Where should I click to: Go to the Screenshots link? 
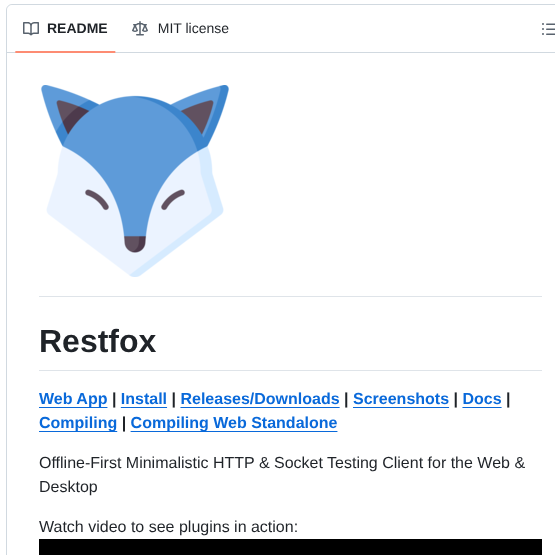pos(401,399)
